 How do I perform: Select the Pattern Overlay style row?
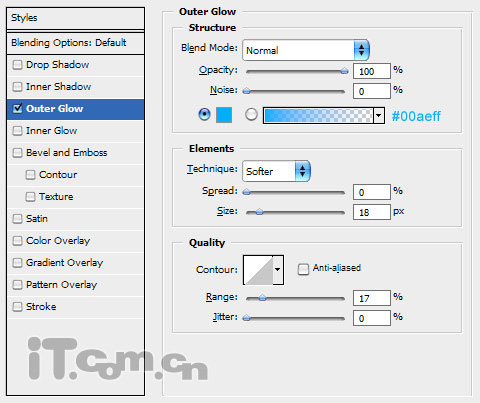[x=75, y=285]
